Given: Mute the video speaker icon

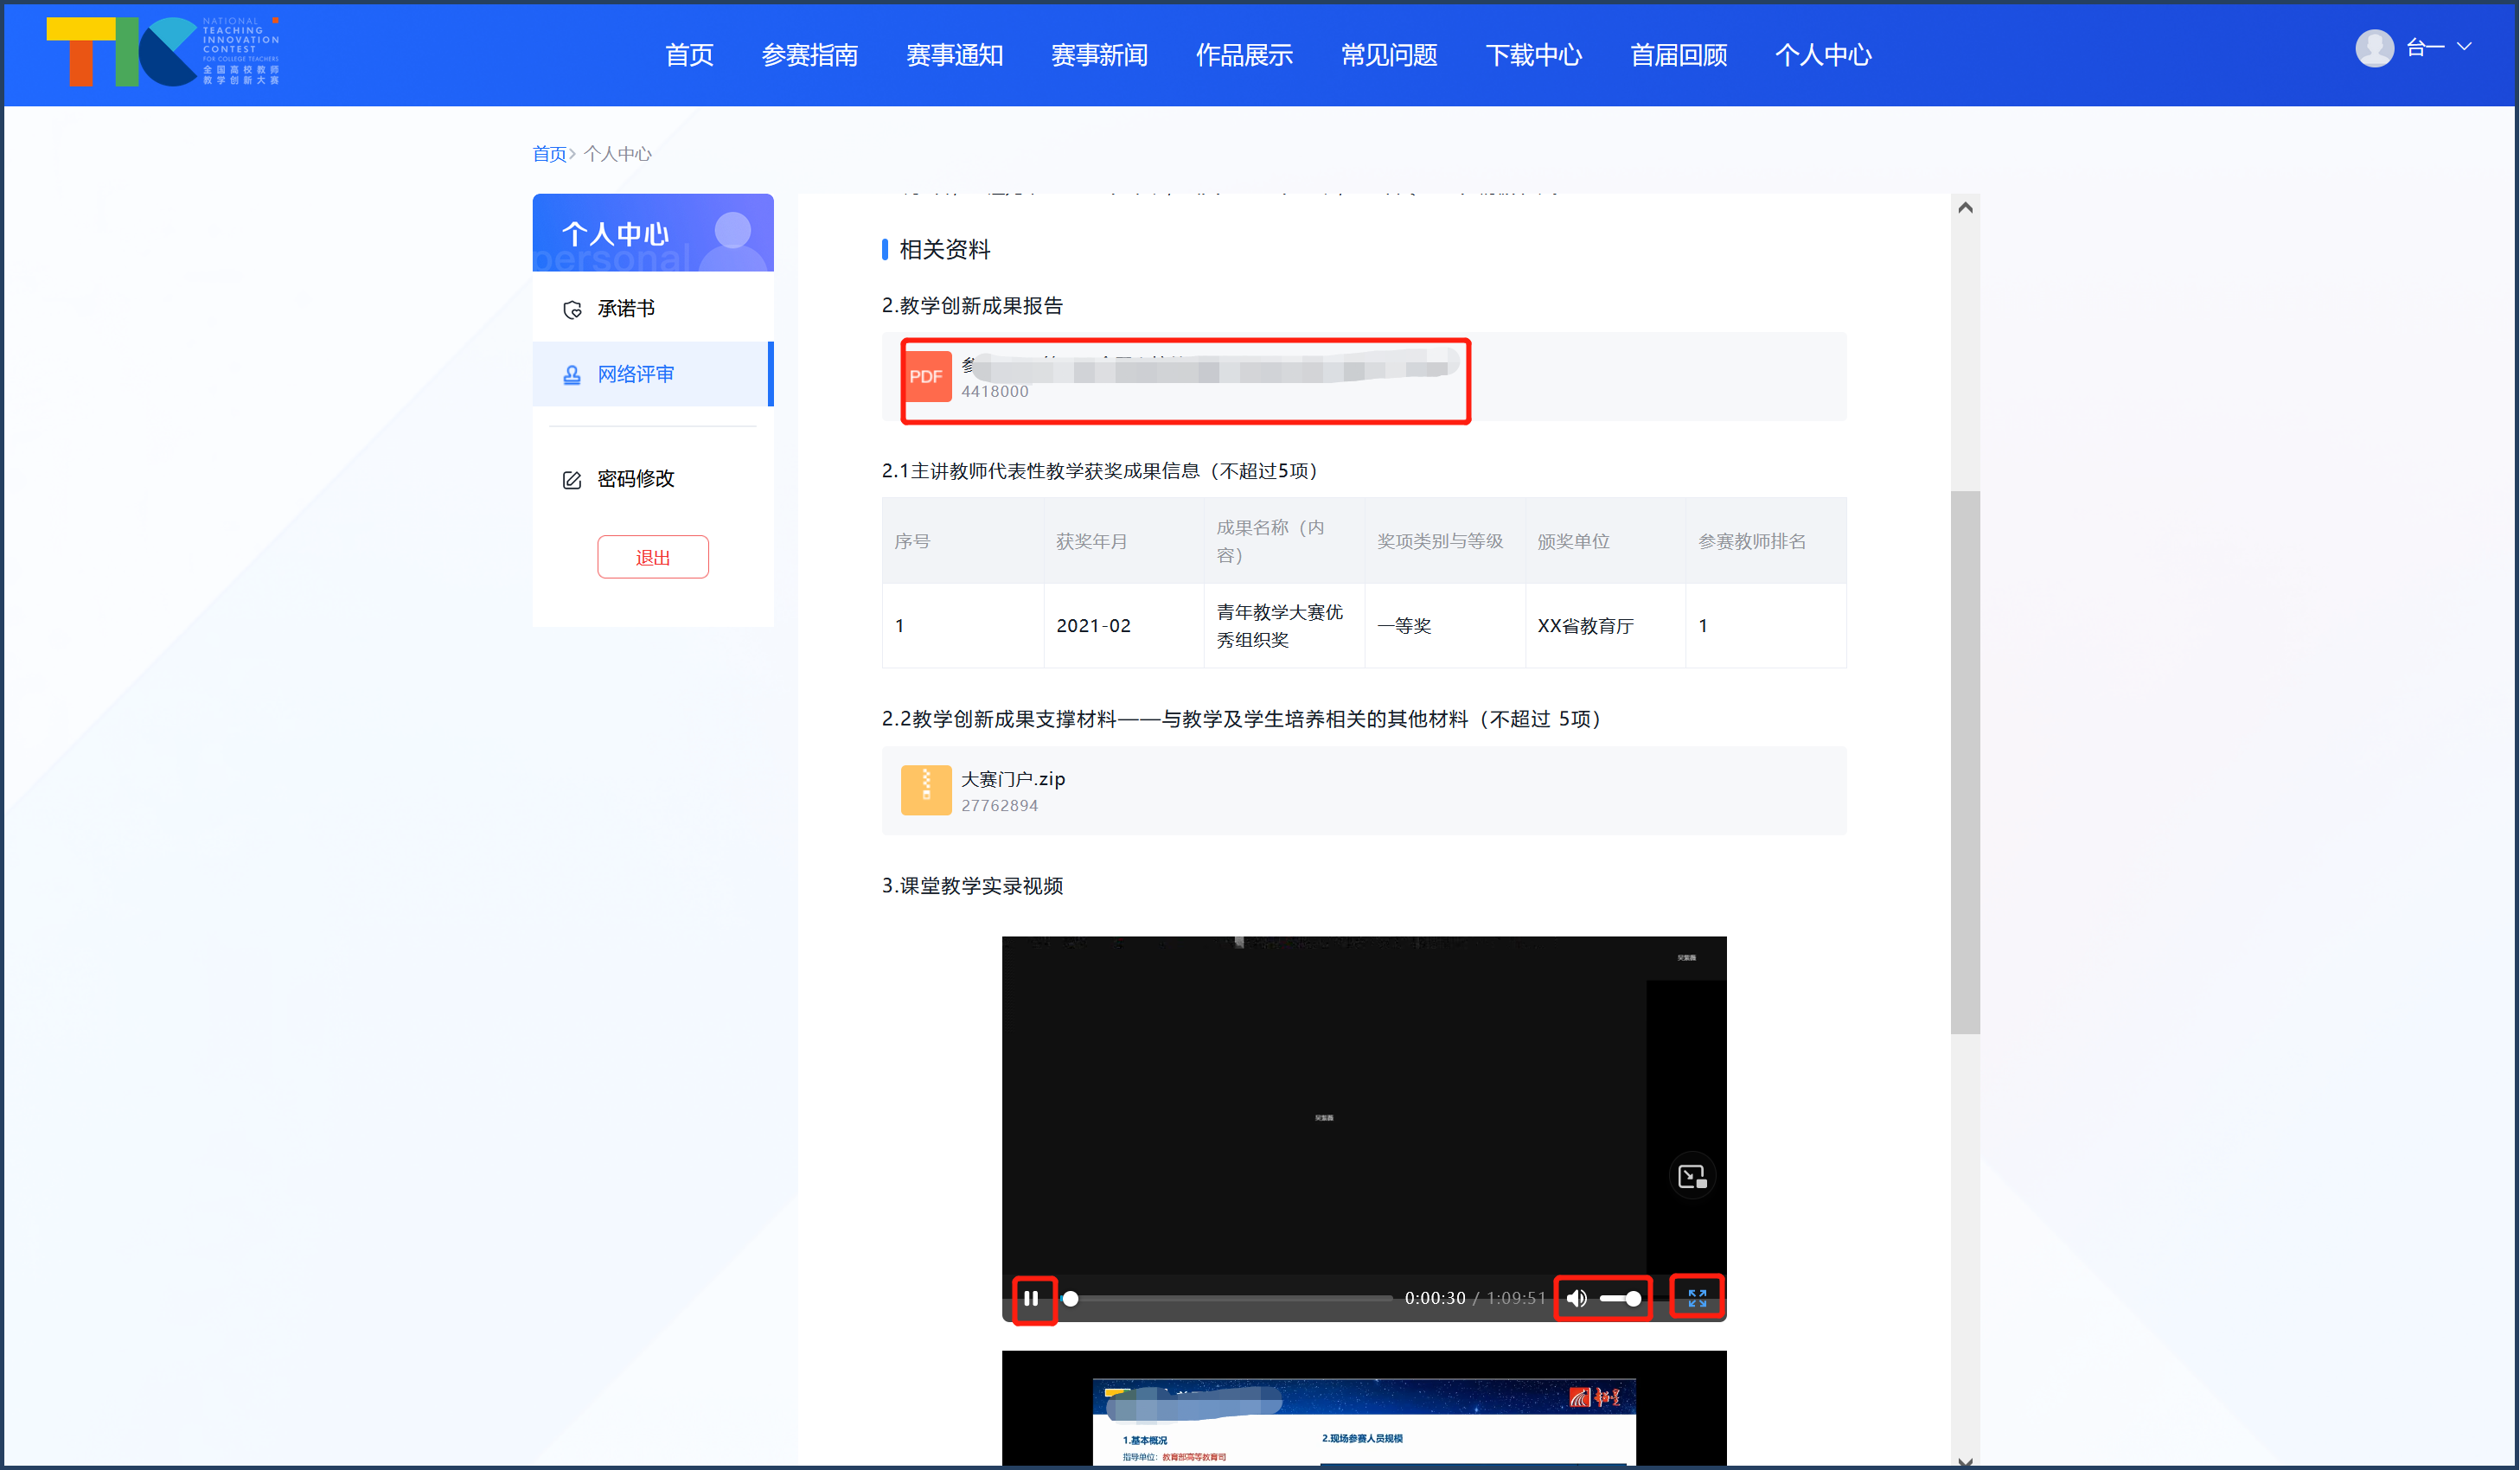Looking at the screenshot, I should point(1577,1298).
